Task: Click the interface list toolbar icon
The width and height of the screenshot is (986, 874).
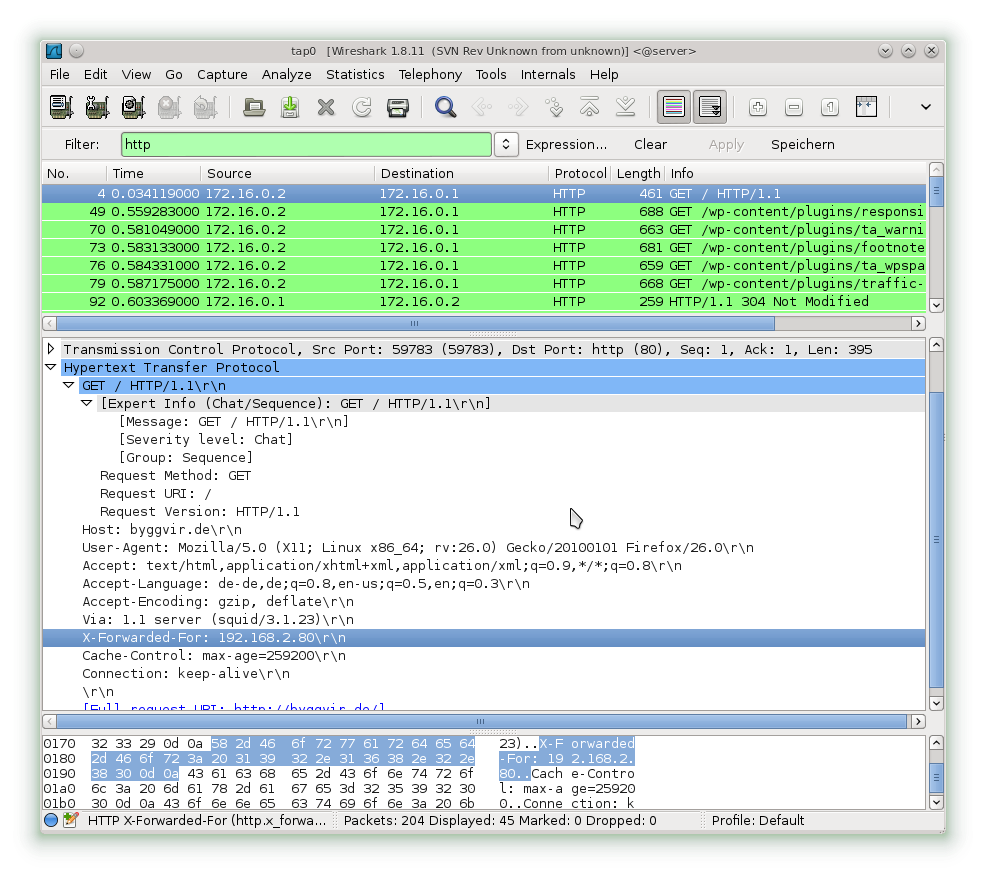Action: pyautogui.click(x=61, y=107)
